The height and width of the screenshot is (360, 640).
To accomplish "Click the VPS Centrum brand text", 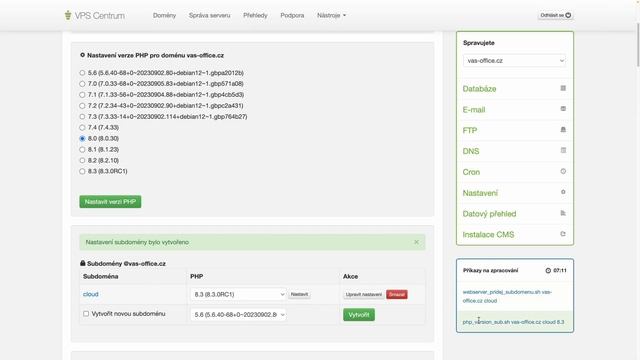I will click(100, 16).
